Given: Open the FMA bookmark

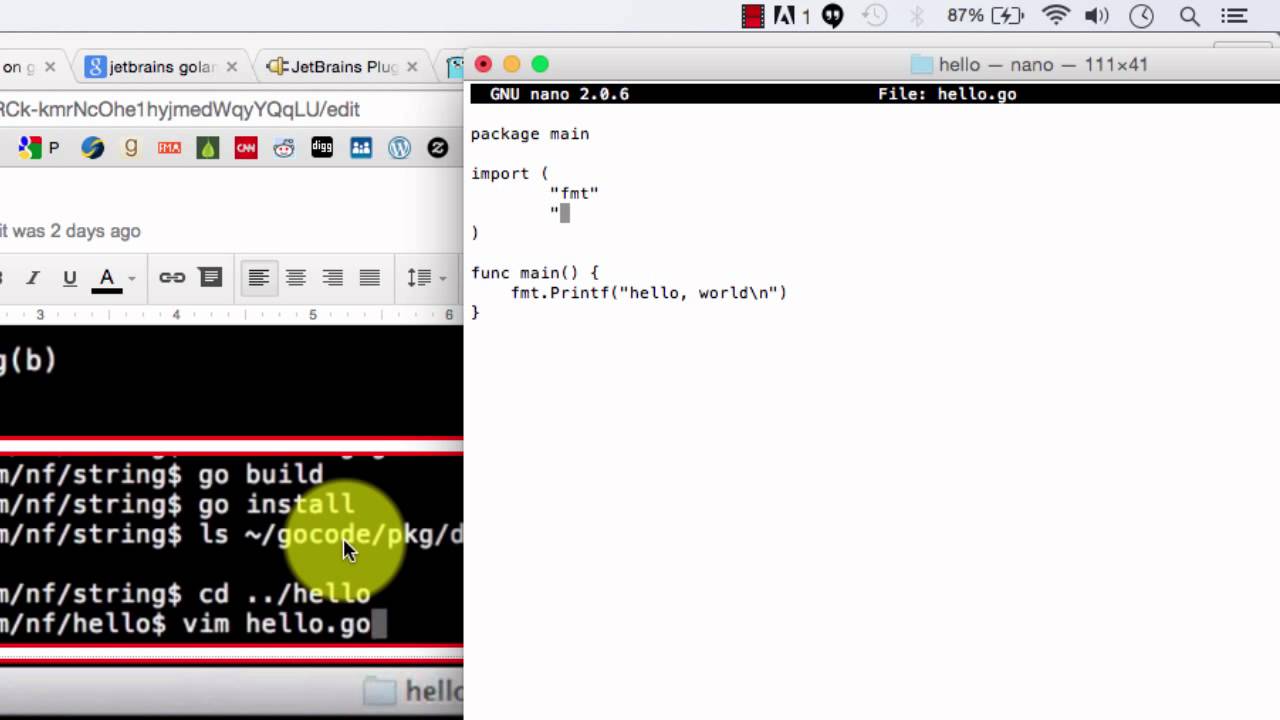Looking at the screenshot, I should (x=169, y=148).
